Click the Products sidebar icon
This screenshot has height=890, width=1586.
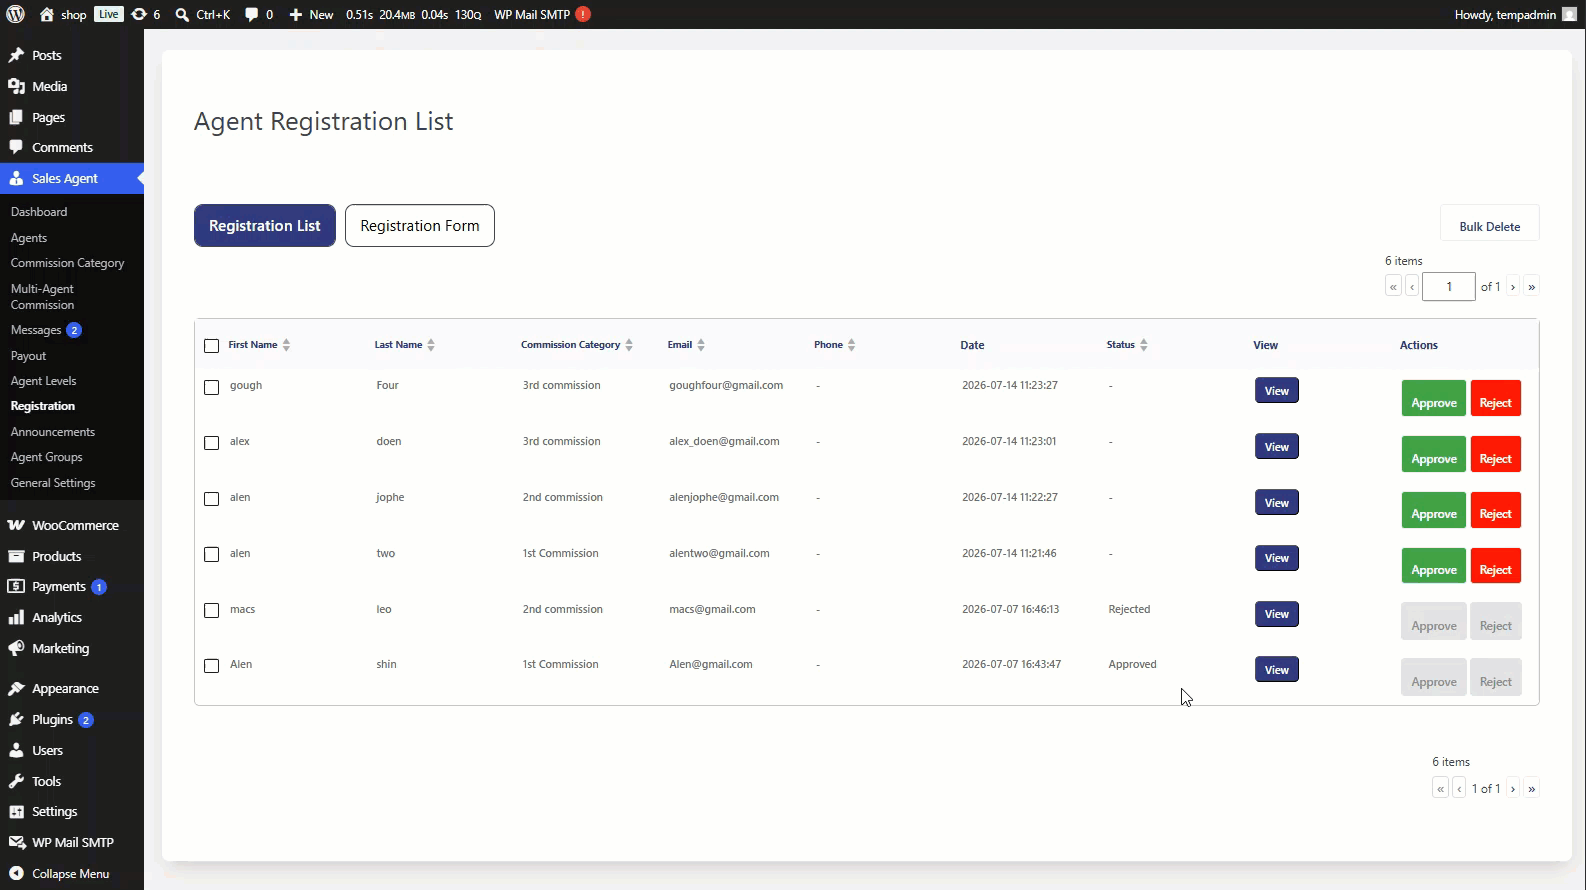pos(16,556)
